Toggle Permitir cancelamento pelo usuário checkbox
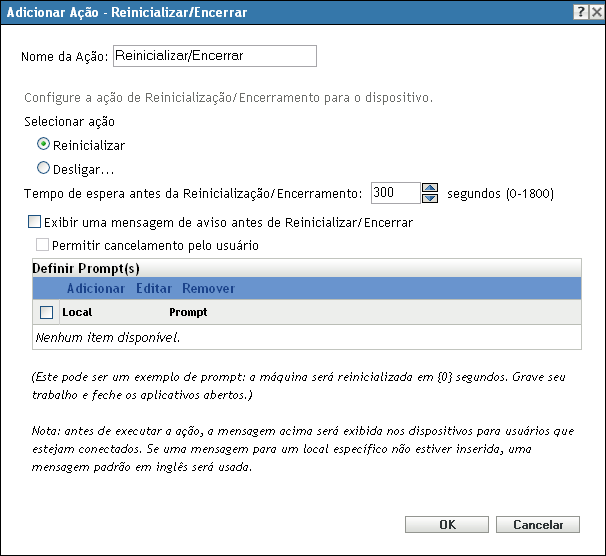Viewport: 606px width, 556px height. pyautogui.click(x=42, y=245)
